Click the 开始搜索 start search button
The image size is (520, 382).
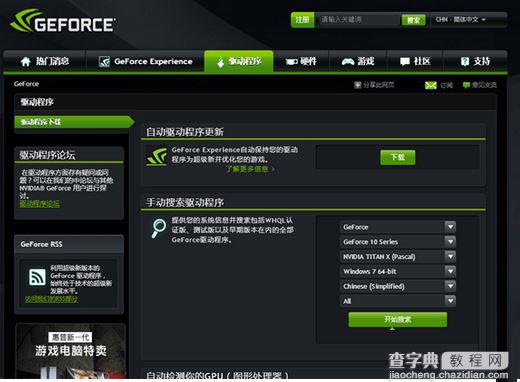tap(398, 320)
